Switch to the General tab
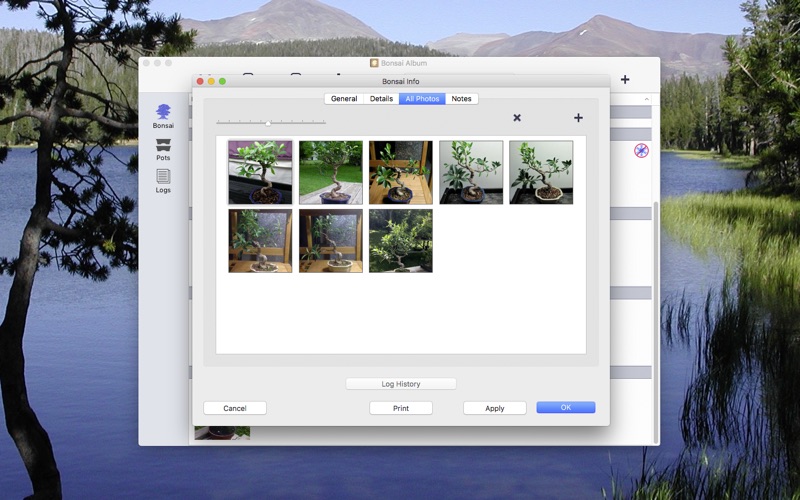Viewport: 800px width, 500px height. coord(344,98)
